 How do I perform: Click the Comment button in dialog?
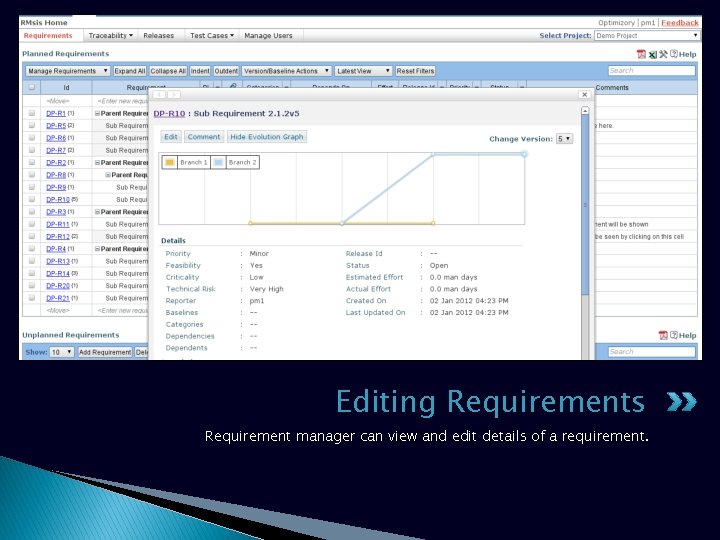pos(204,137)
